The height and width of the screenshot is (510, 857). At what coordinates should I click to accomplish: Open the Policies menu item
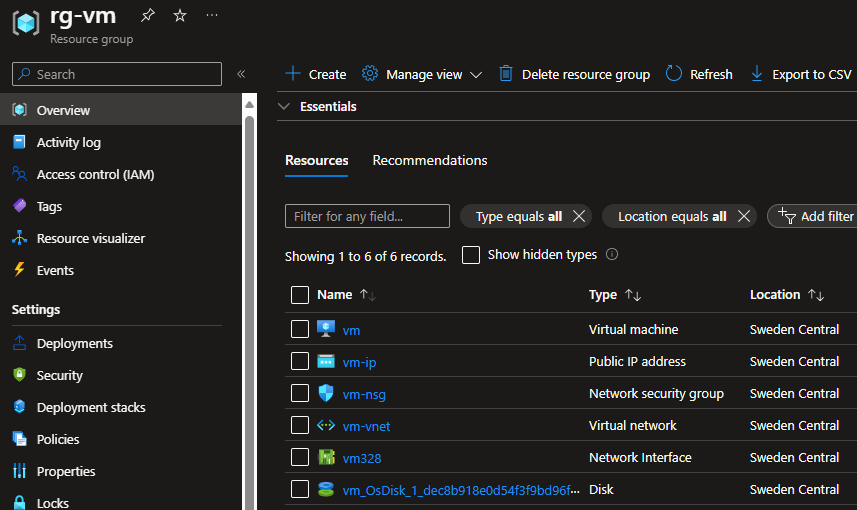[58, 439]
